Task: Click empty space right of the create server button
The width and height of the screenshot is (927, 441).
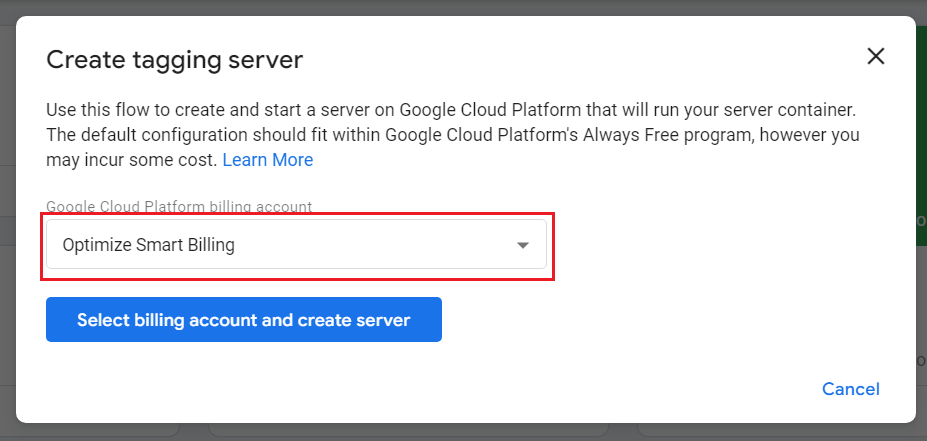Action: pyautogui.click(x=650, y=320)
